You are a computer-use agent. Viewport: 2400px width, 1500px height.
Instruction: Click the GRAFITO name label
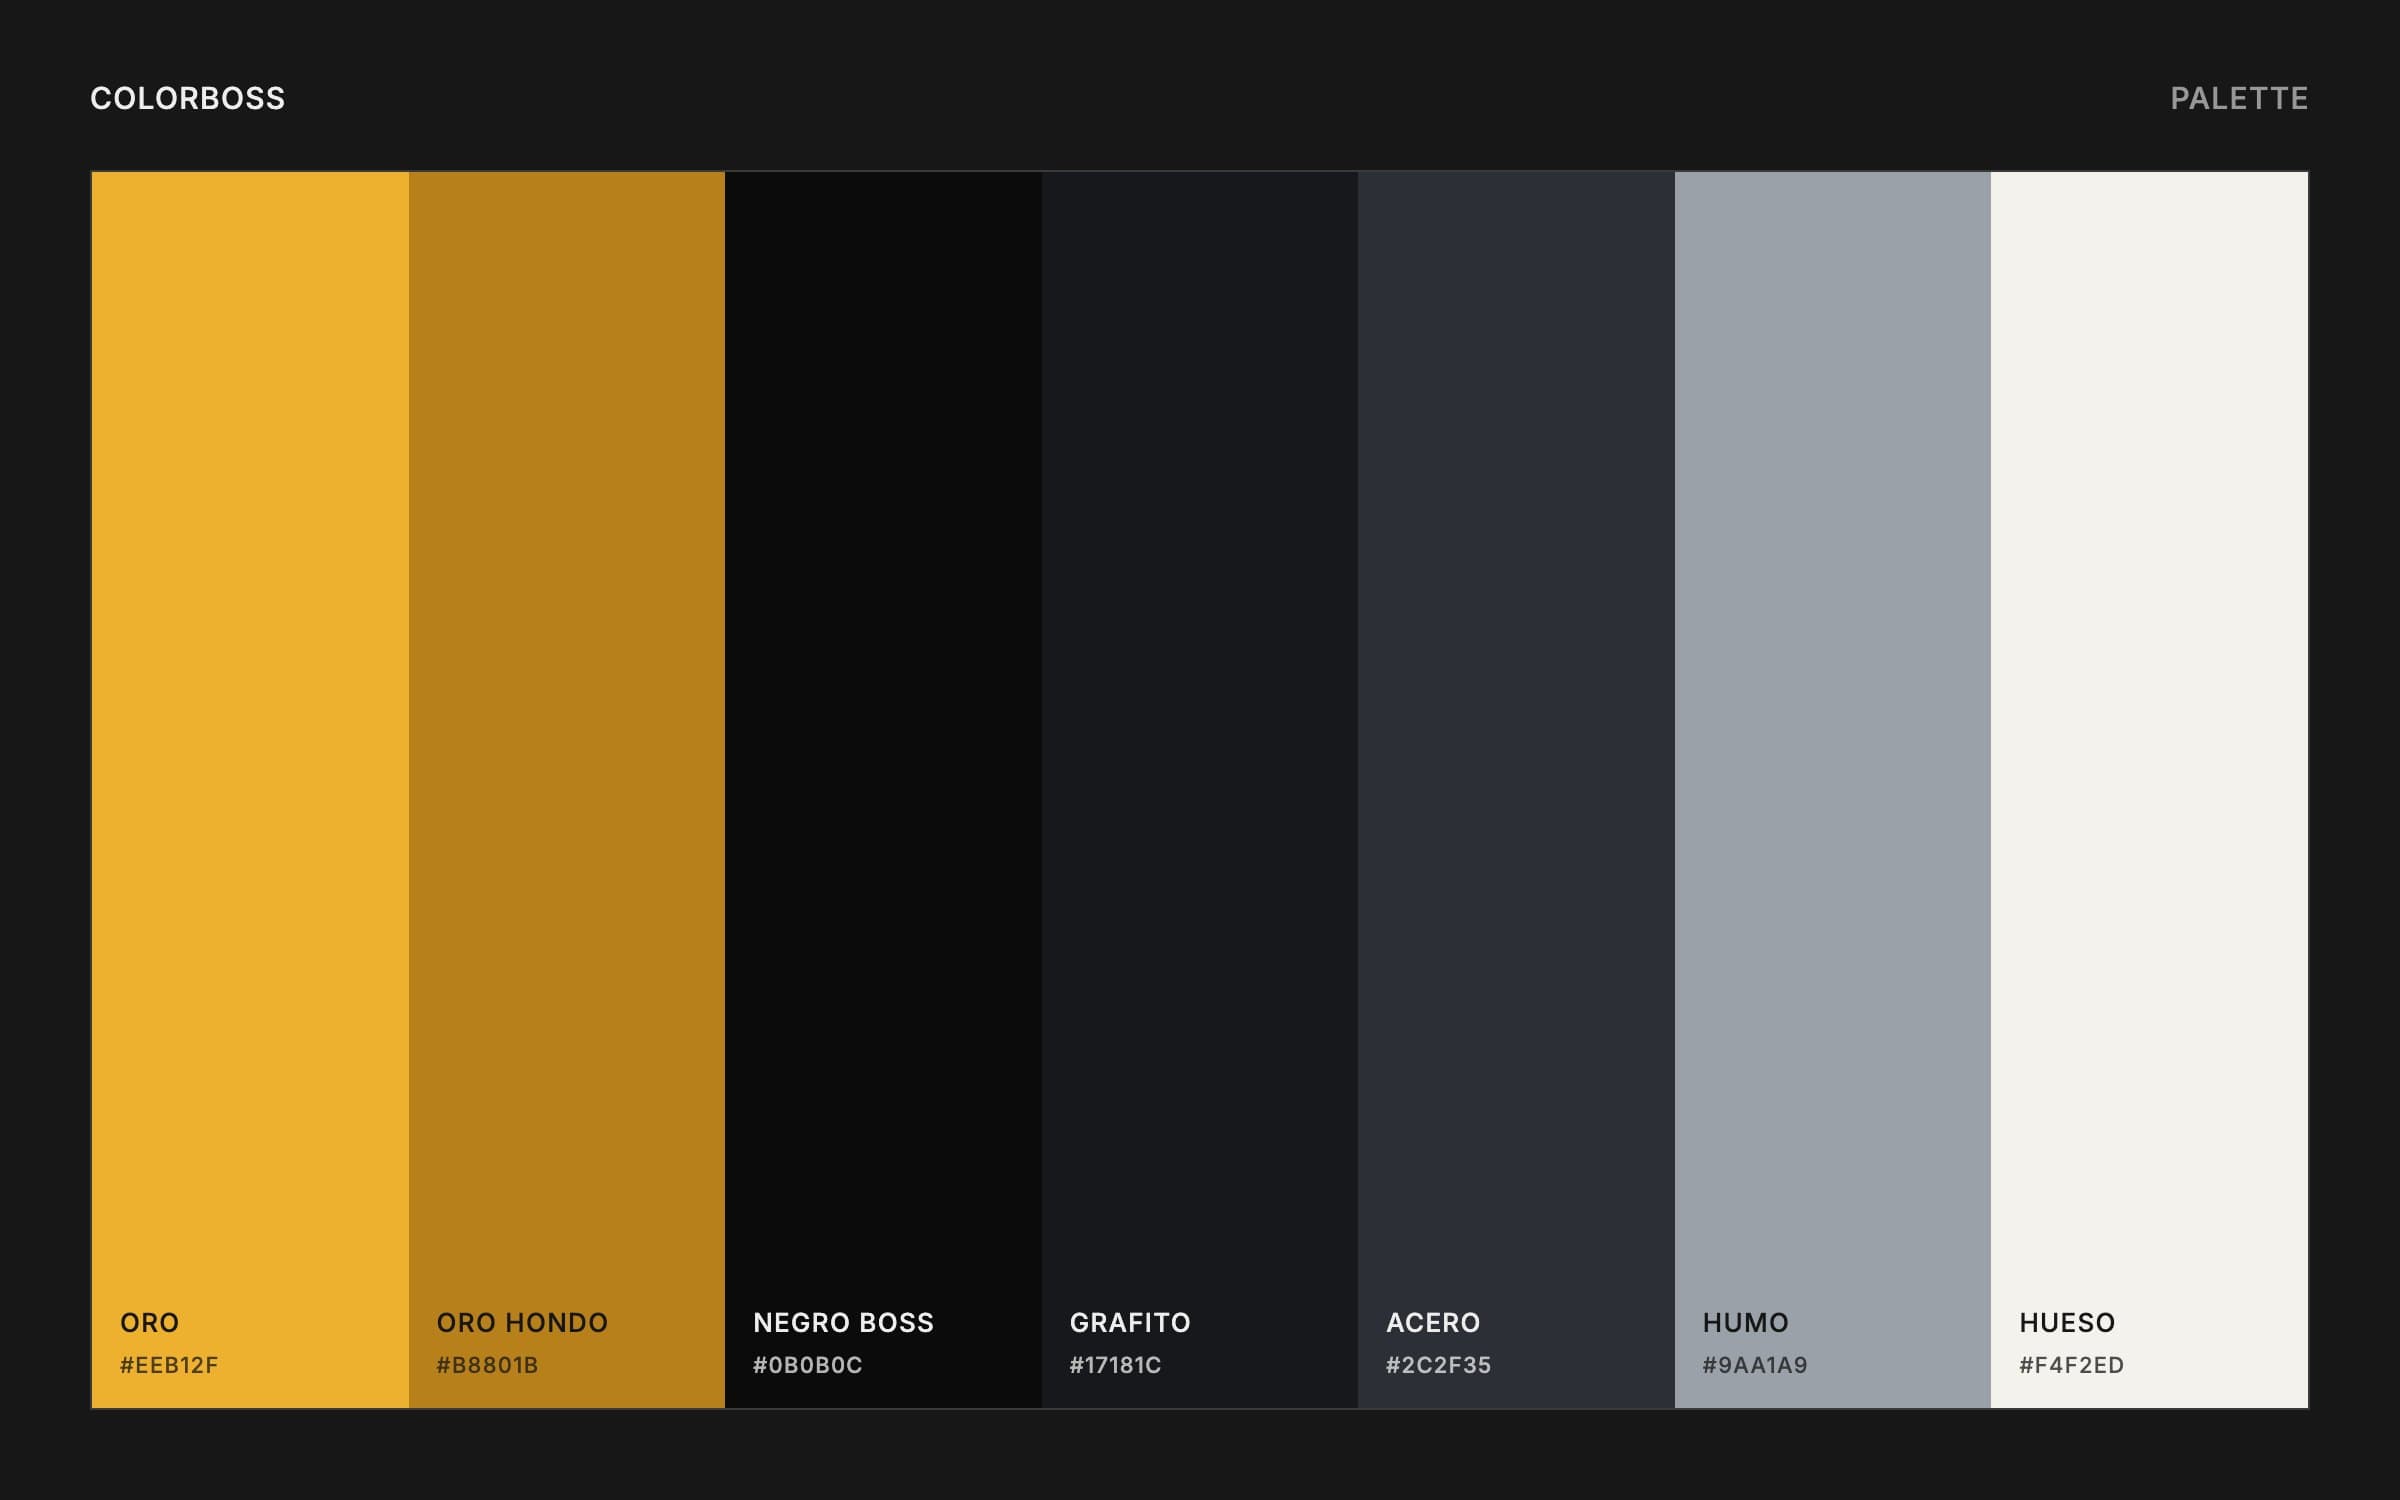click(x=1130, y=1323)
